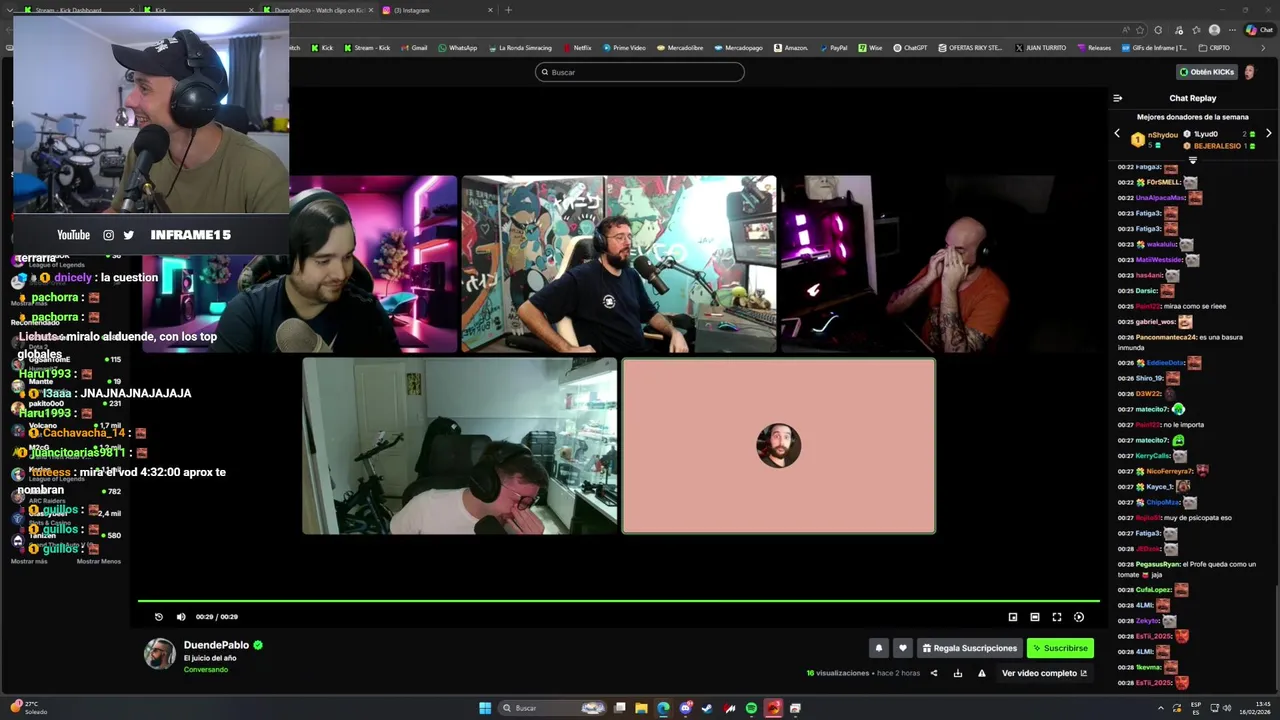Open Ver video completo link
Screen dimensions: 1280x720
pos(1044,673)
